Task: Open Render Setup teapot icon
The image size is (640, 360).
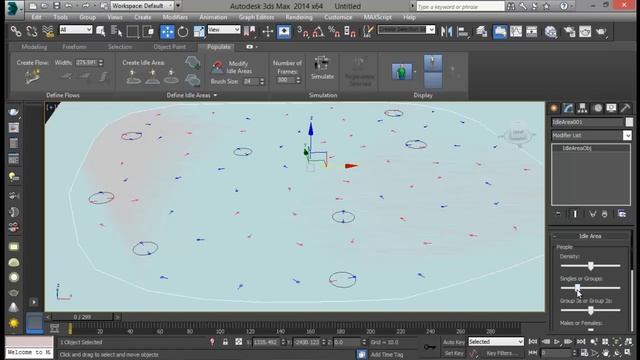Action: (x=569, y=31)
